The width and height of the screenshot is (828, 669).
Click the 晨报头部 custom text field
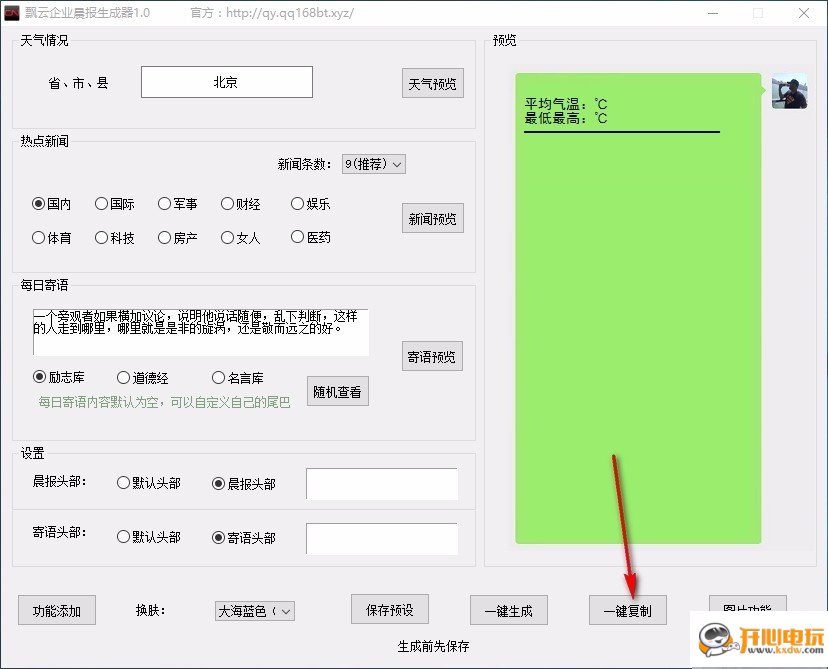pos(382,484)
